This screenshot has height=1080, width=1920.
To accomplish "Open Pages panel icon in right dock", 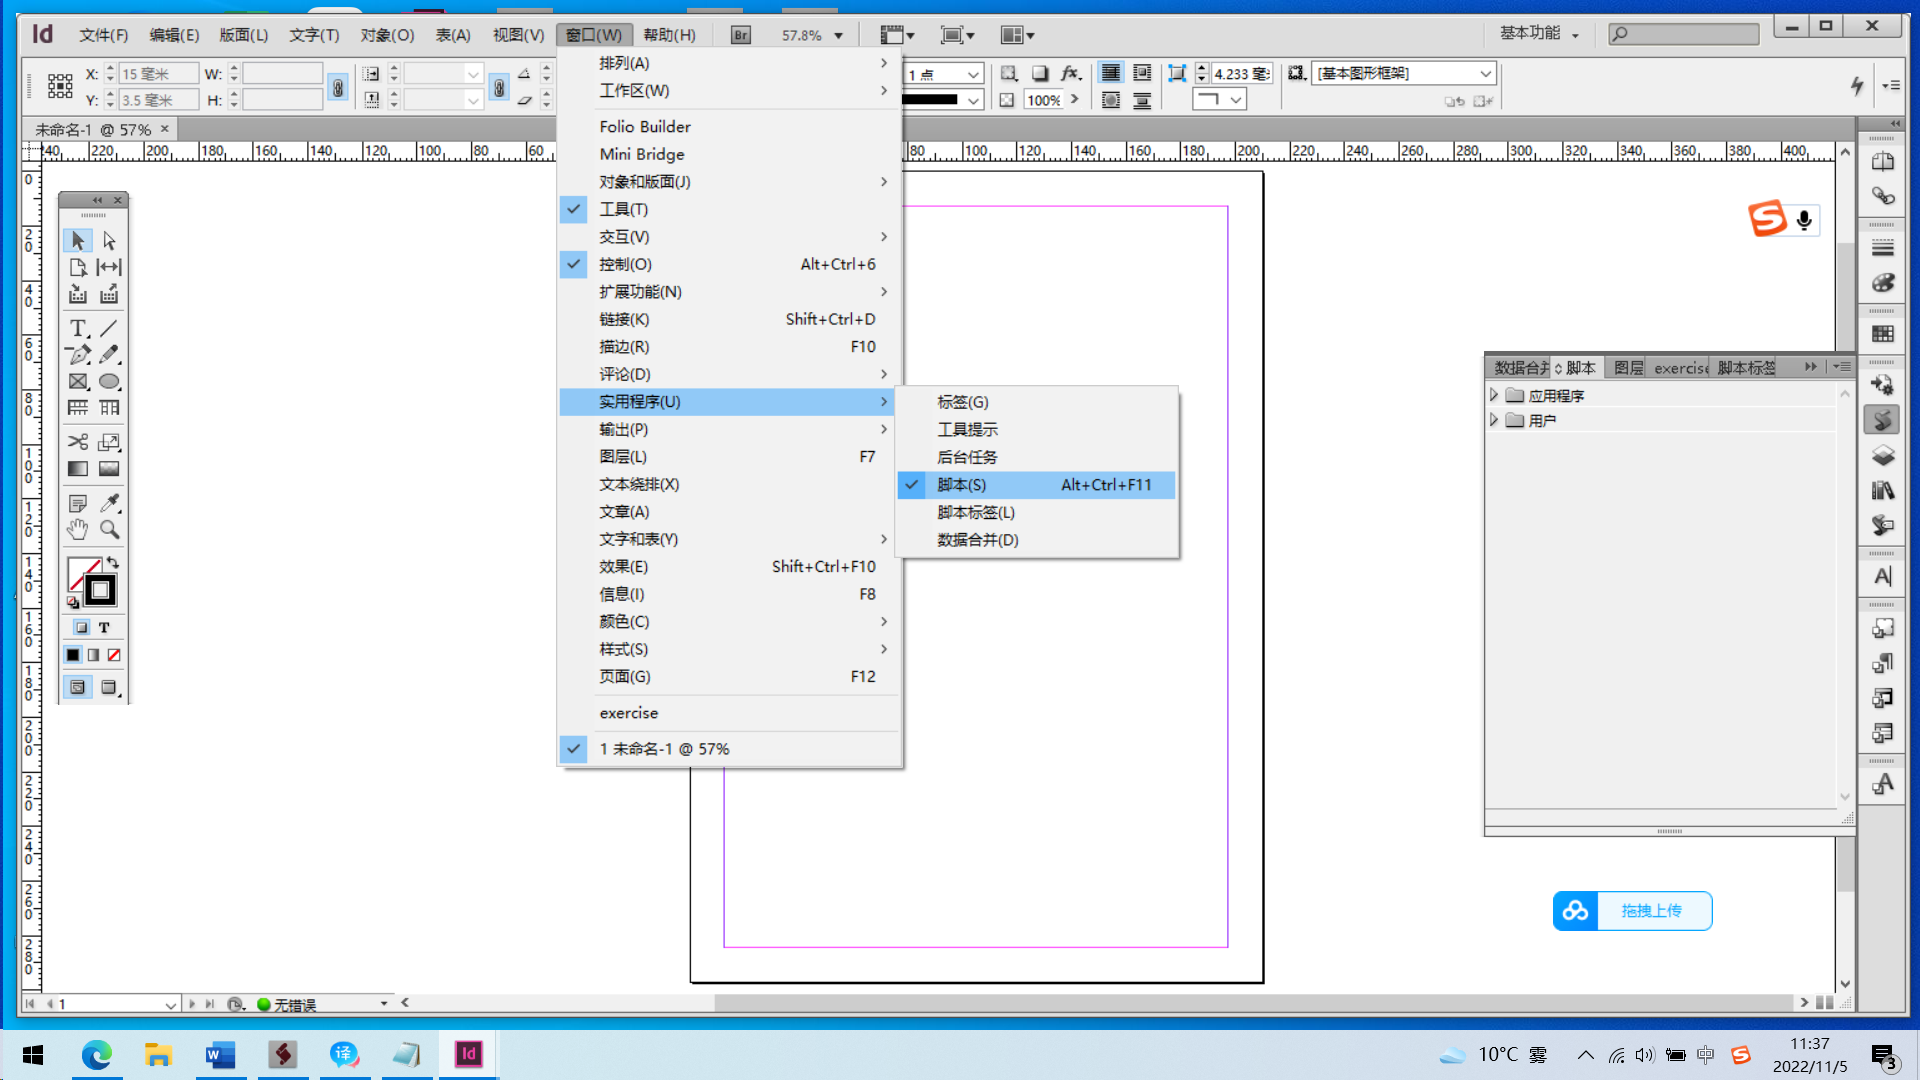I will [x=1883, y=162].
